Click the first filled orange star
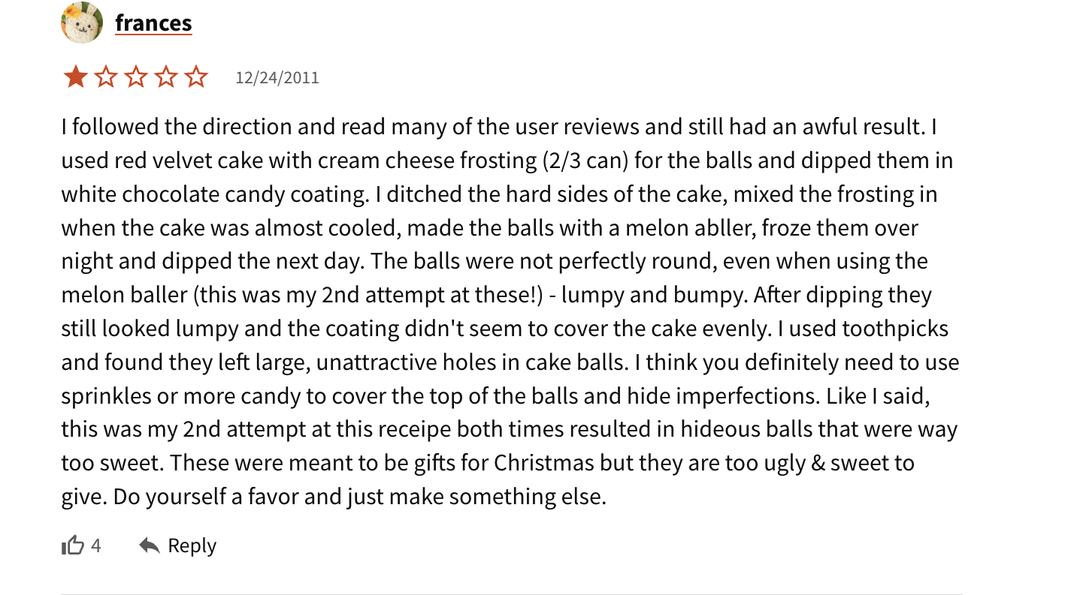This screenshot has width=1080, height=595. coord(75,77)
